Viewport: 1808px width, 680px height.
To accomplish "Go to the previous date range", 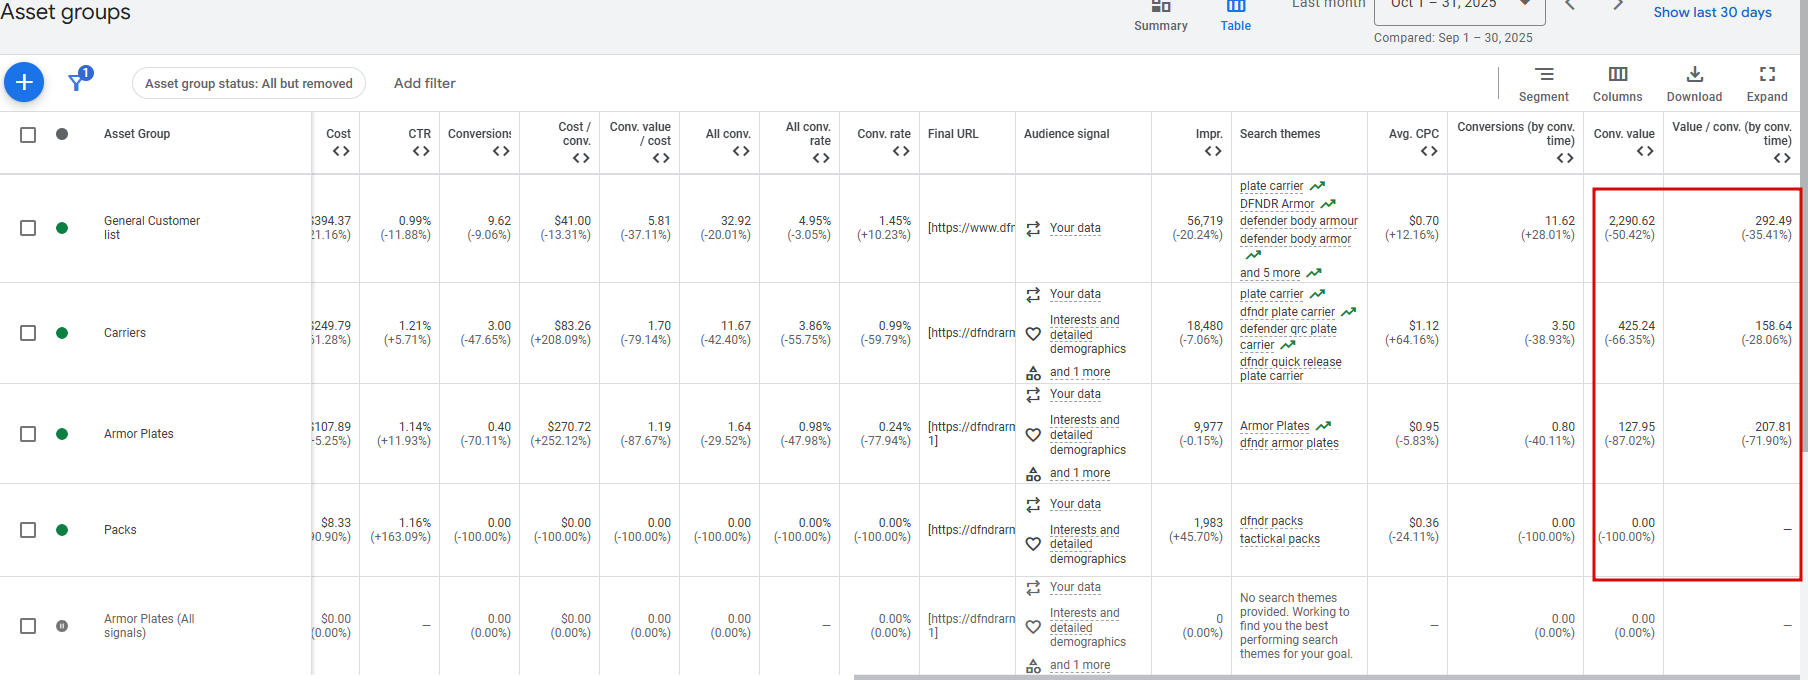I will pos(1570,6).
